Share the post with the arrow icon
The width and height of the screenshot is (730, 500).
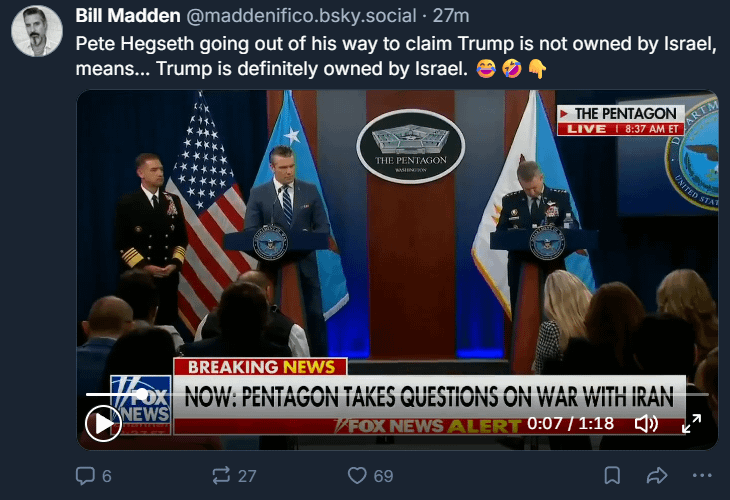click(x=657, y=476)
